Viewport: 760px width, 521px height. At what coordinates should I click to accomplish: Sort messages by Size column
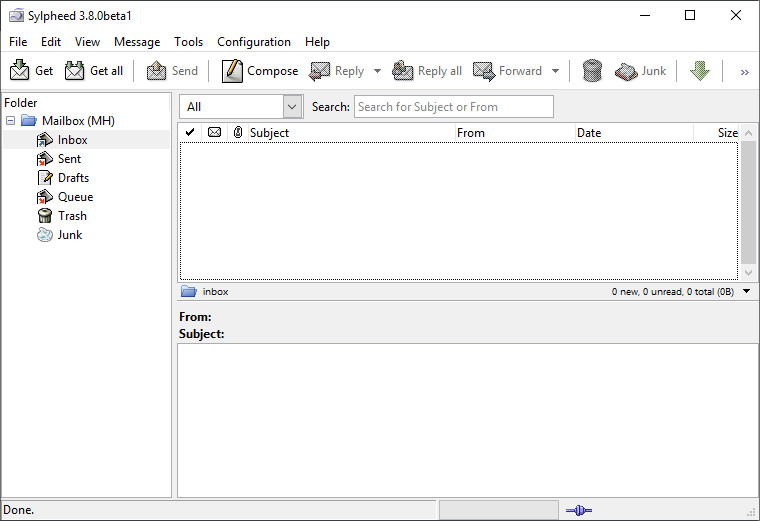[716, 132]
